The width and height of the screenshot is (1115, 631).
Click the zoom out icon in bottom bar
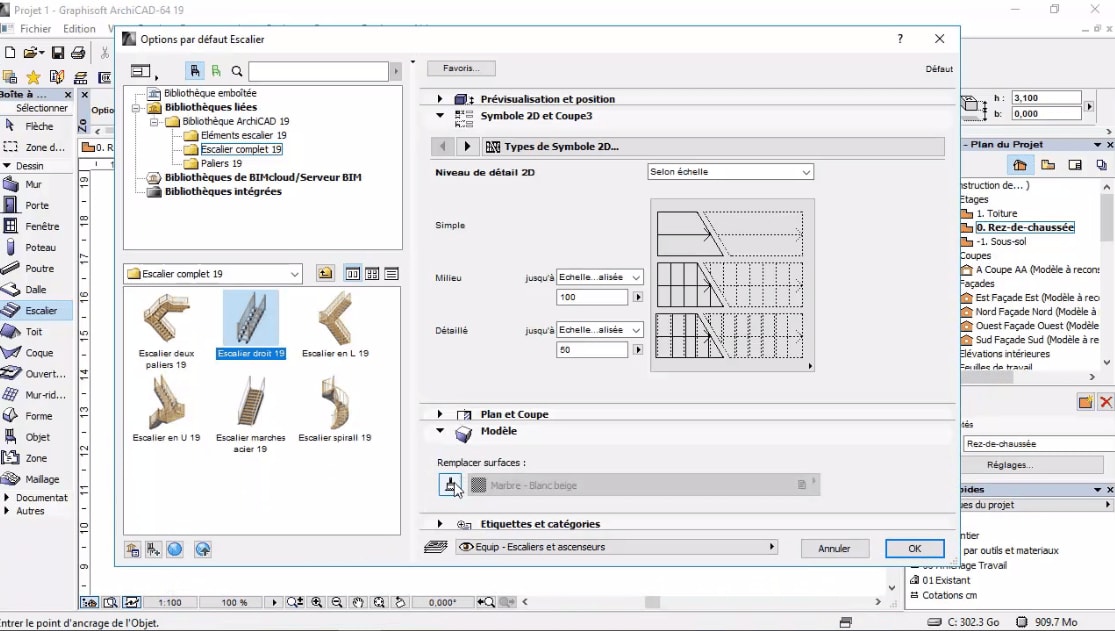[x=337, y=602]
